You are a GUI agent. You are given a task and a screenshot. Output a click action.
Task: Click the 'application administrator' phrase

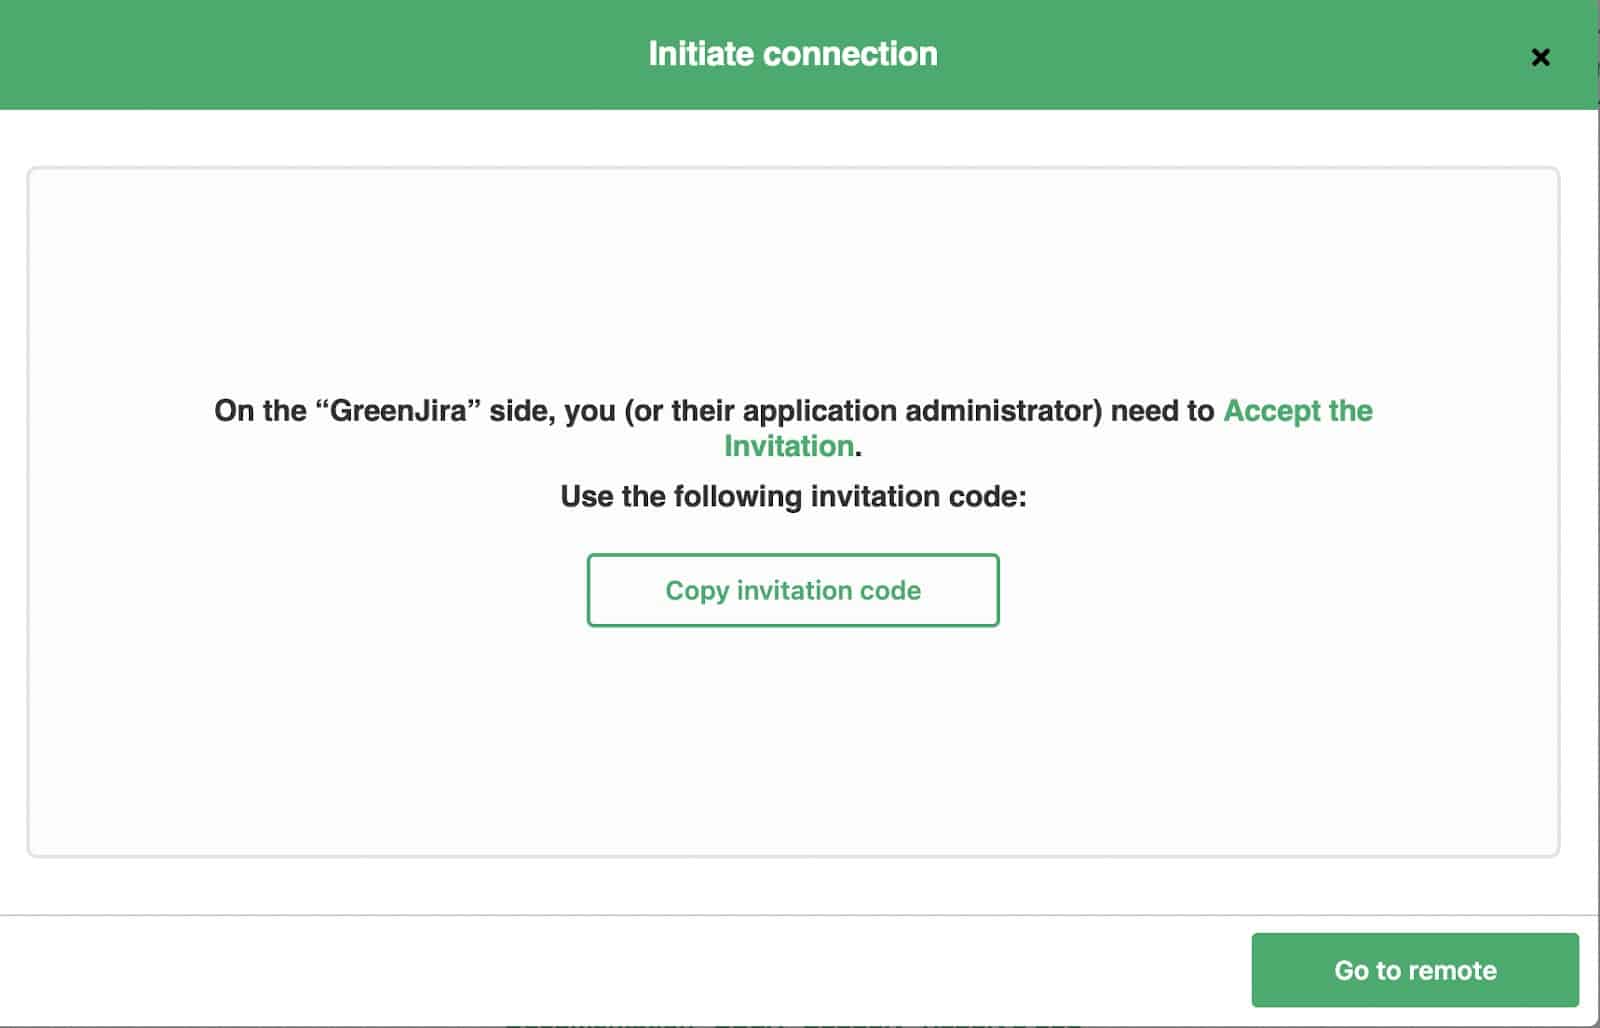point(922,411)
